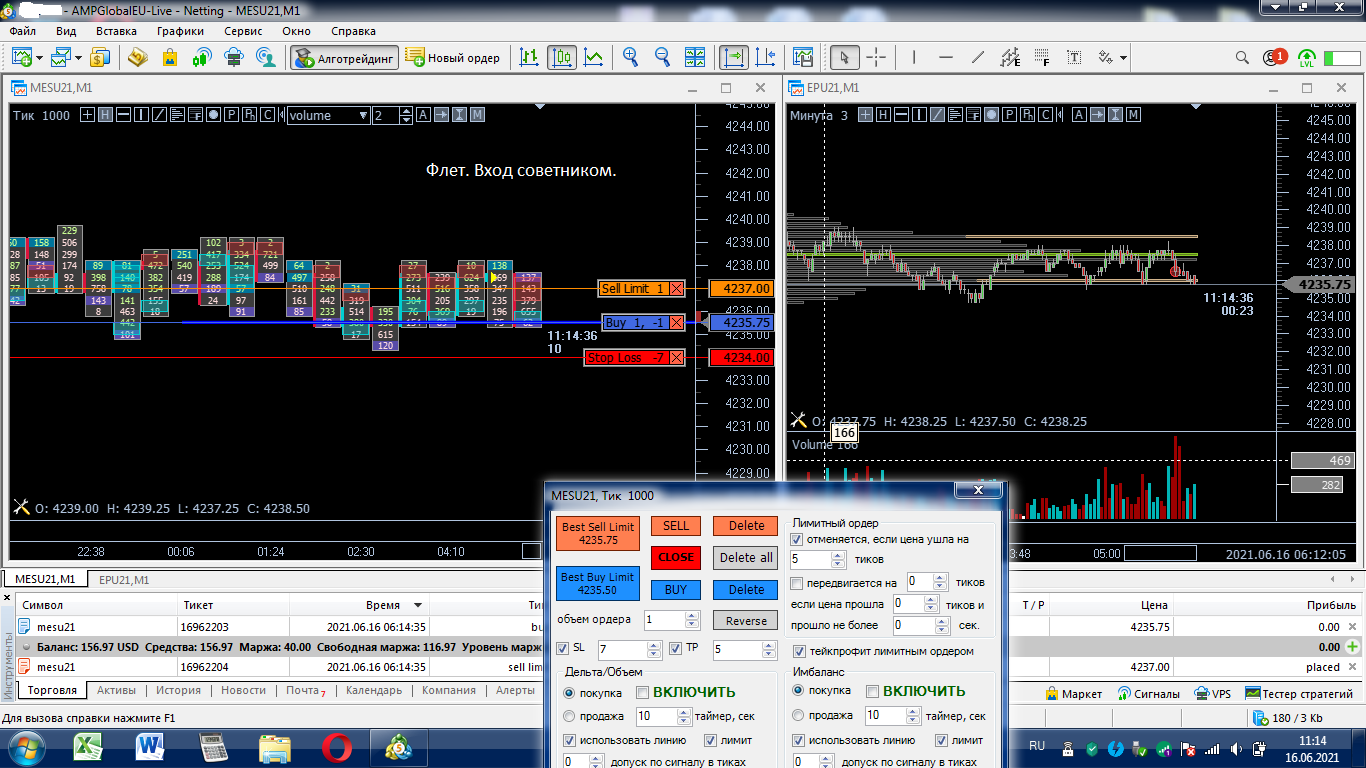Screen dimensions: 1366x768
Task: Open Microsoft Word from the taskbar
Action: [x=152, y=747]
